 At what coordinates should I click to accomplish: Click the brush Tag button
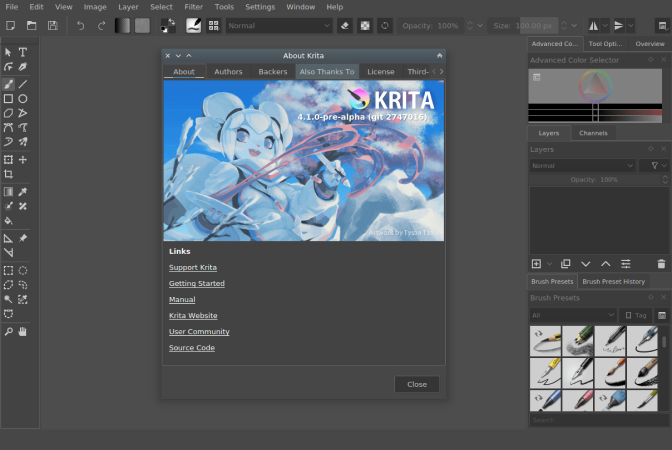(x=636, y=315)
